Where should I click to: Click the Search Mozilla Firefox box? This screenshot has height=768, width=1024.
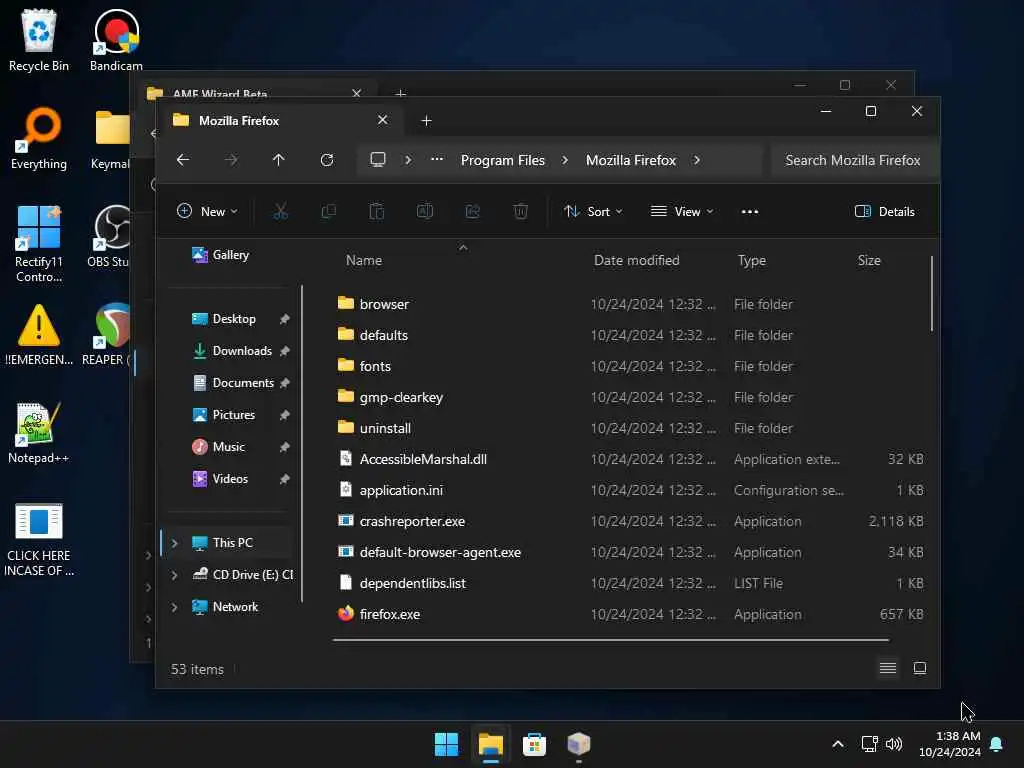pyautogui.click(x=853, y=160)
